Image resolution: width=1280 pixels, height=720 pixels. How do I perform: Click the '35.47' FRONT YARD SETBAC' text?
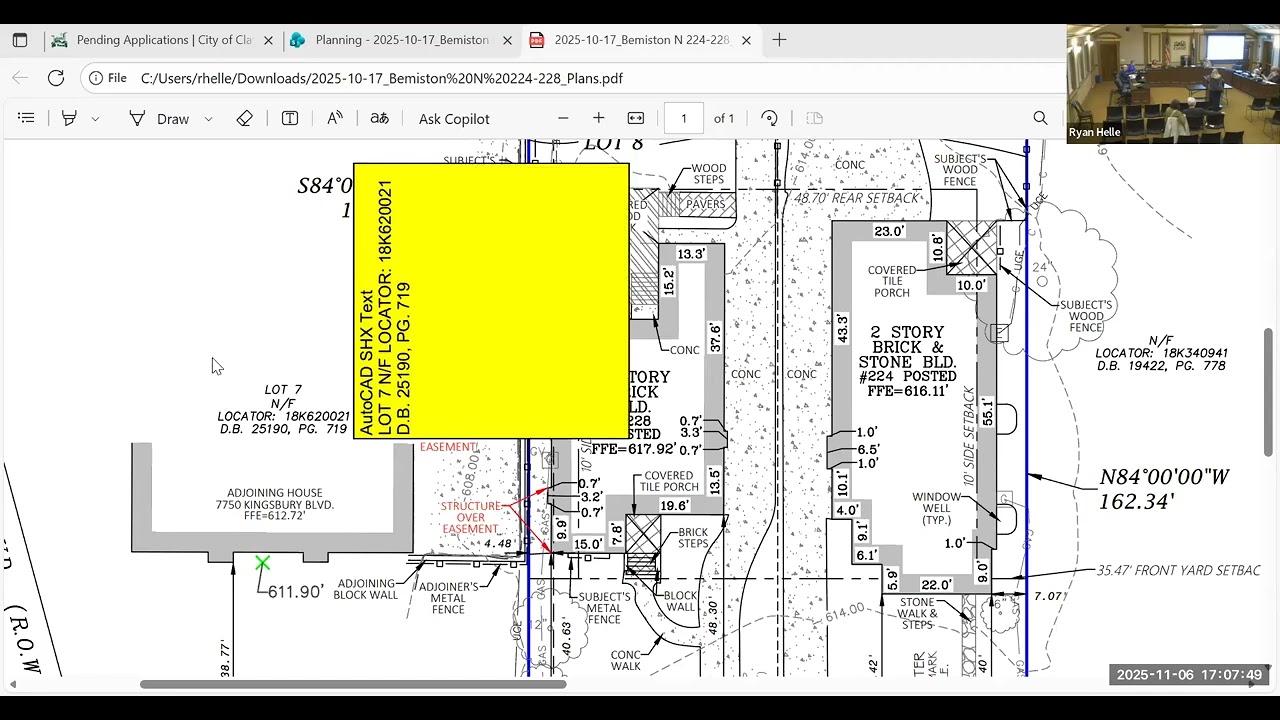(x=1178, y=570)
